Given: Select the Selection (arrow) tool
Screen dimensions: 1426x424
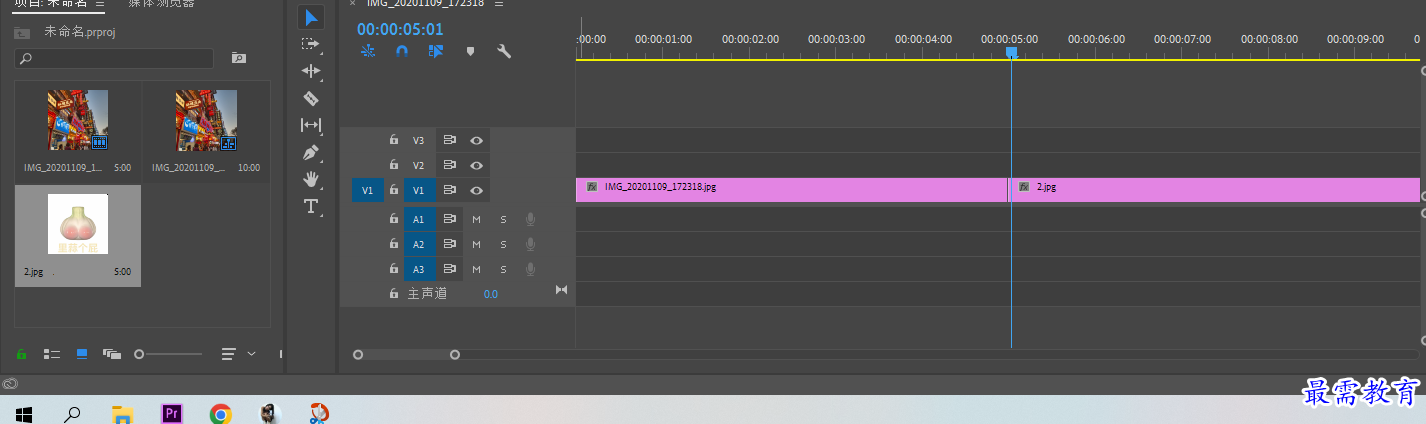Looking at the screenshot, I should click(311, 18).
